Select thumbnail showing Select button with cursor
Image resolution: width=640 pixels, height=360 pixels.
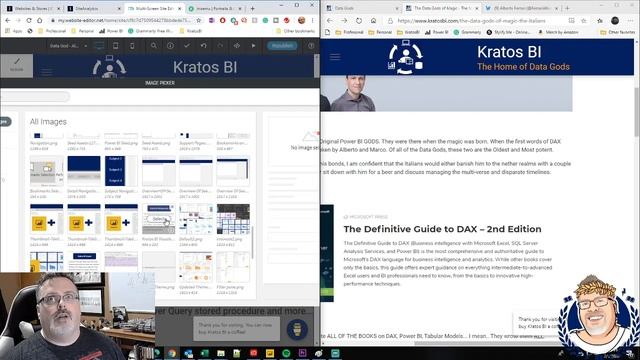coord(159,219)
